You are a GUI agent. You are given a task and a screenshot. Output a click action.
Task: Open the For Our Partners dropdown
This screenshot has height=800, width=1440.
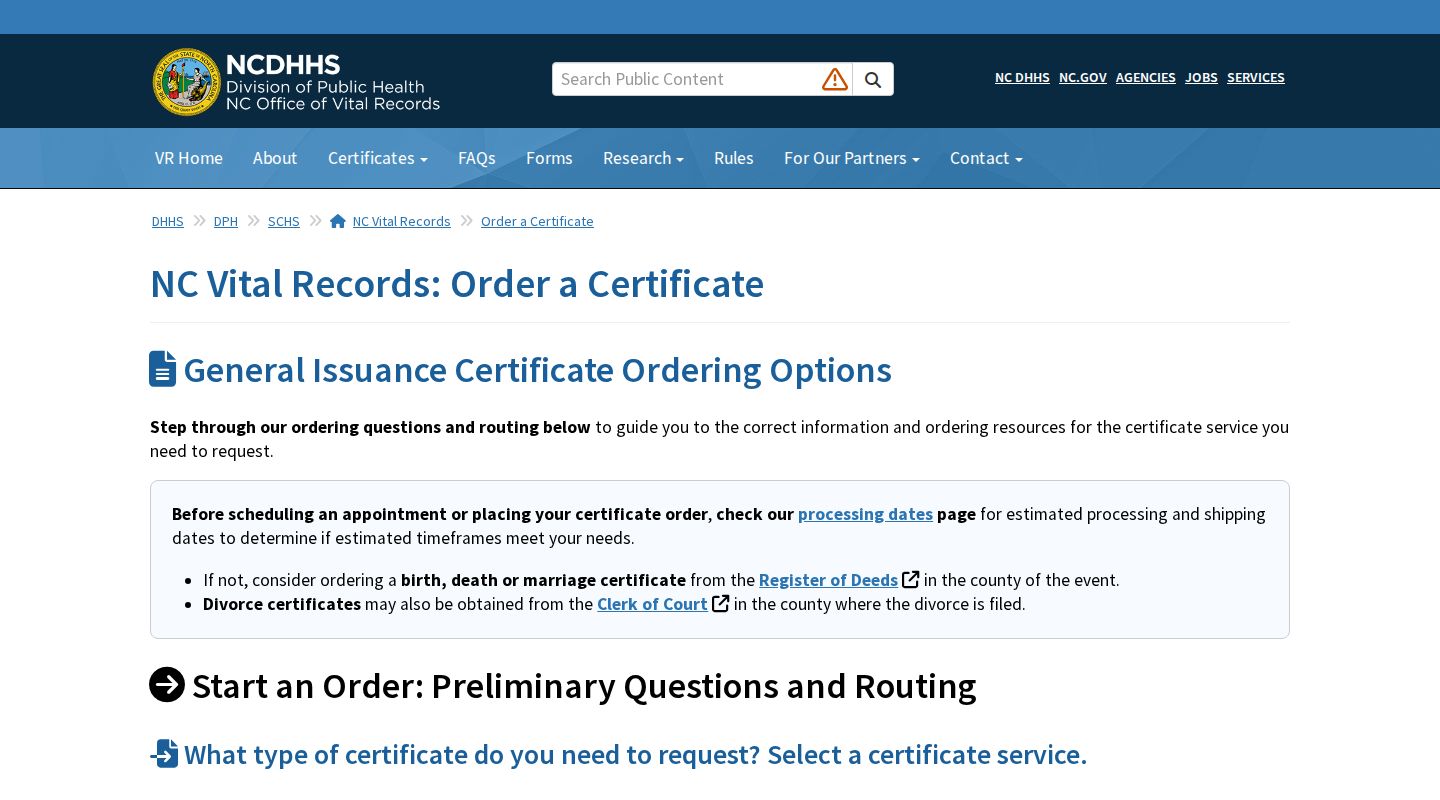coord(852,158)
